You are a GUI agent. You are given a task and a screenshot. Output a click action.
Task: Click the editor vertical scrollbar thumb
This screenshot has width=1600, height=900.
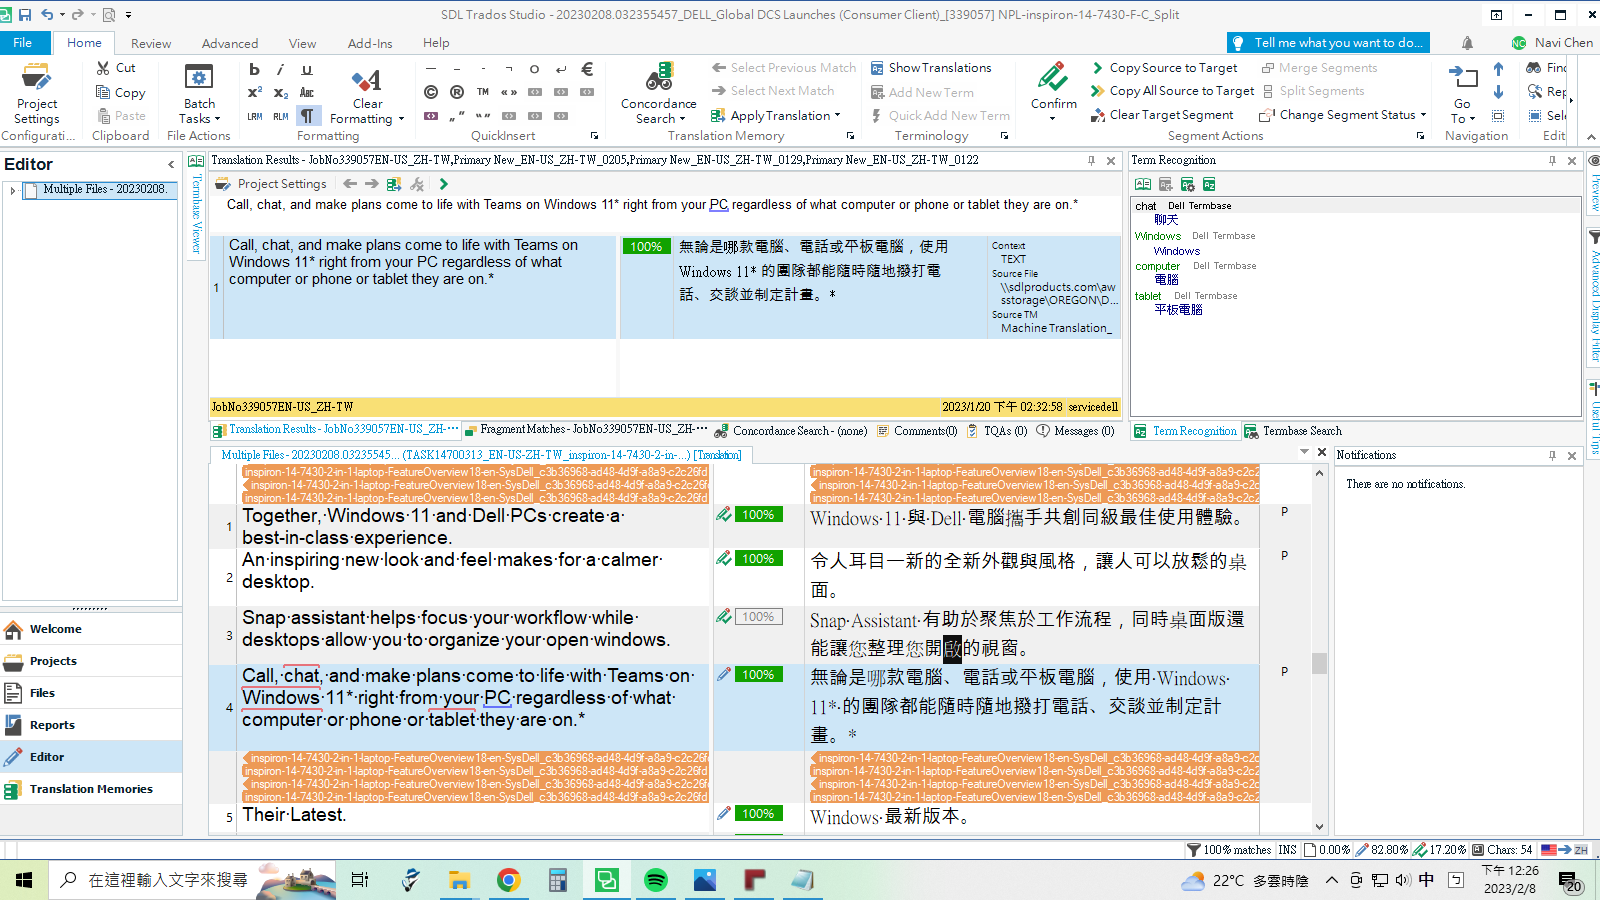[x=1319, y=663]
